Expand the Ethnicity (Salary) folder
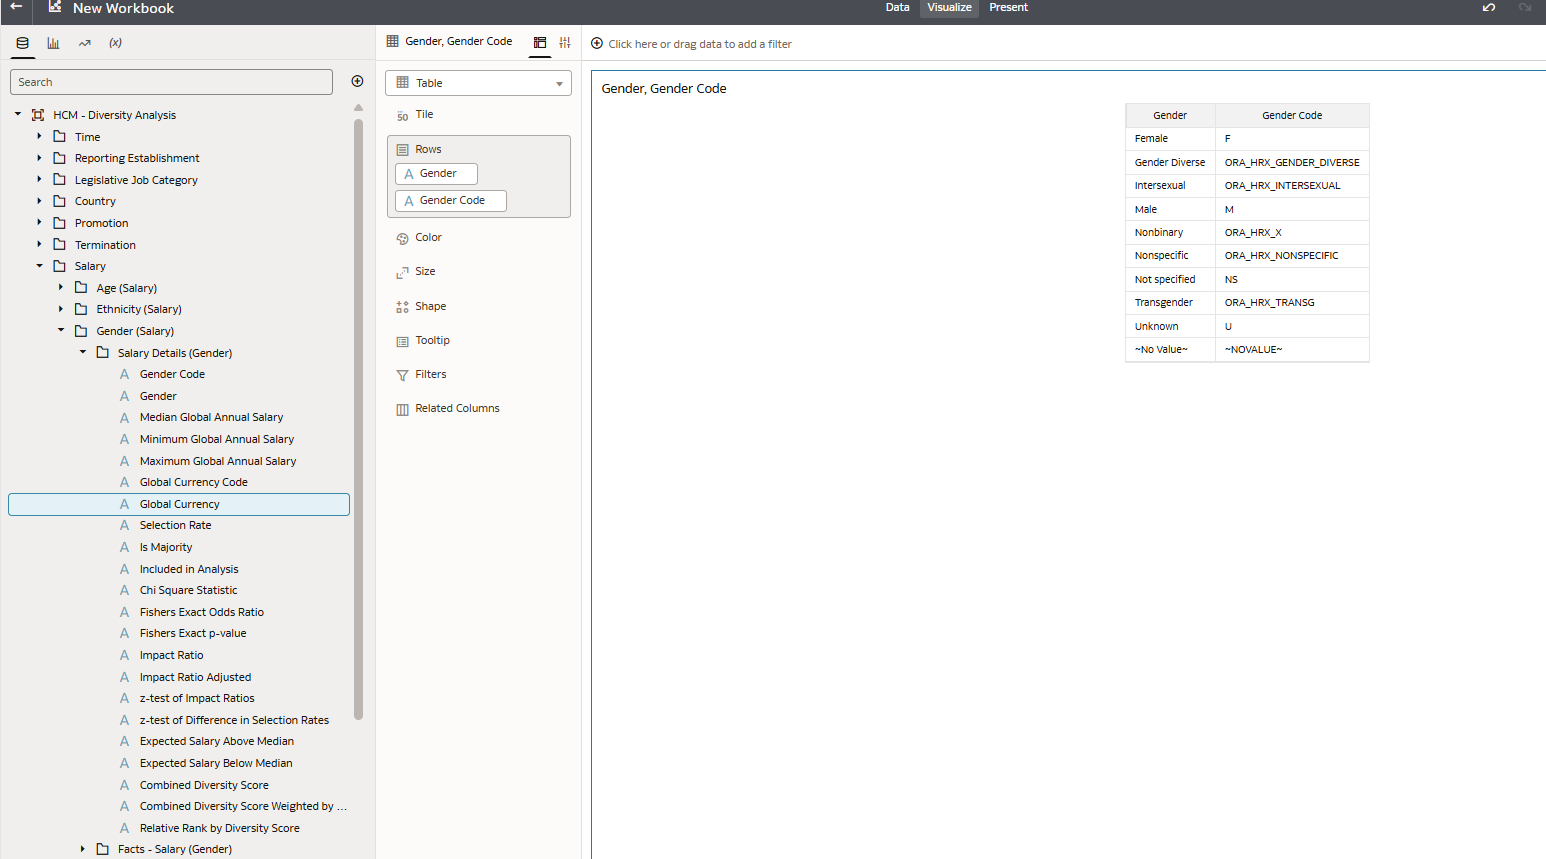 [61, 309]
